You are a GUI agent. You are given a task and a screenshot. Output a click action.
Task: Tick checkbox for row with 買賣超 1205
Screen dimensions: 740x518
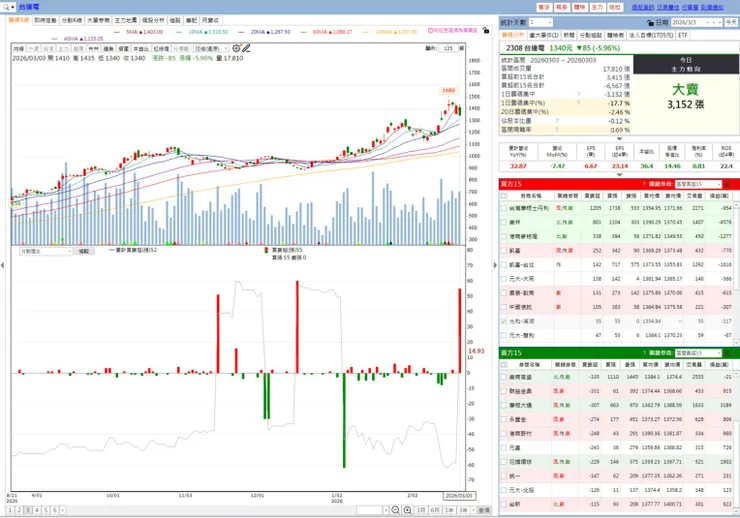click(504, 208)
